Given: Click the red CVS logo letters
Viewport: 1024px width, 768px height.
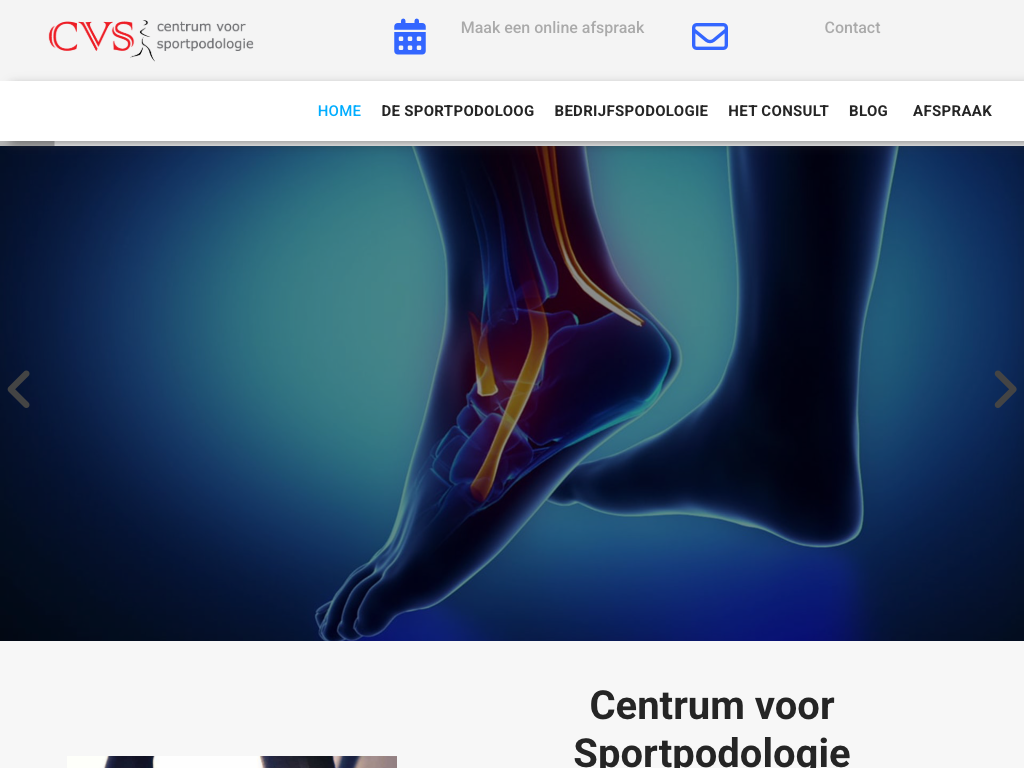Looking at the screenshot, I should pyautogui.click(x=91, y=37).
